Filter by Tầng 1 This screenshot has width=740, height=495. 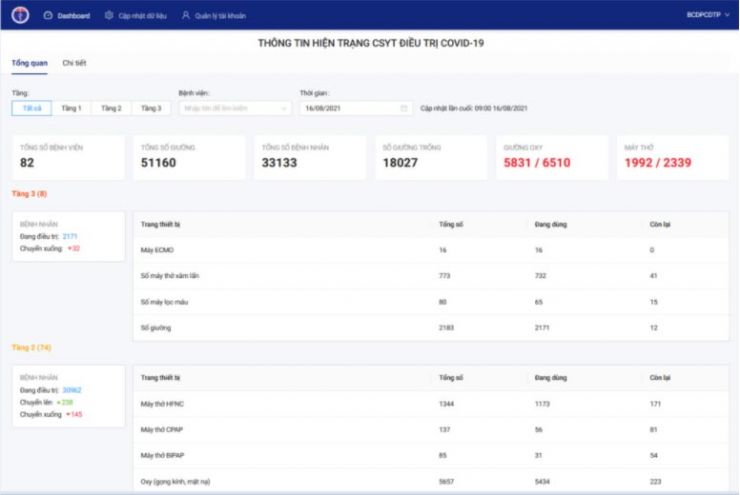pos(71,108)
